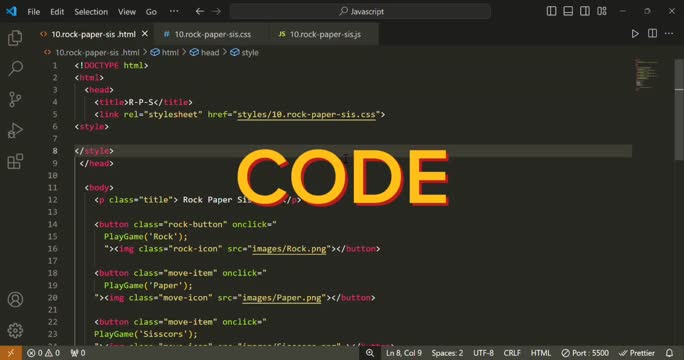
Task: Click the <!DOCTYPE html> line
Action: pyautogui.click(x=111, y=65)
